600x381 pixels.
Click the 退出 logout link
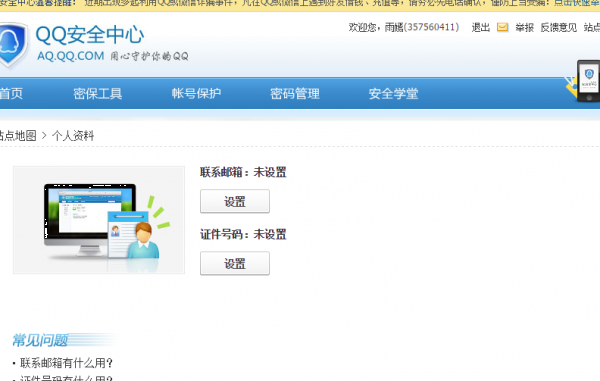[x=481, y=27]
